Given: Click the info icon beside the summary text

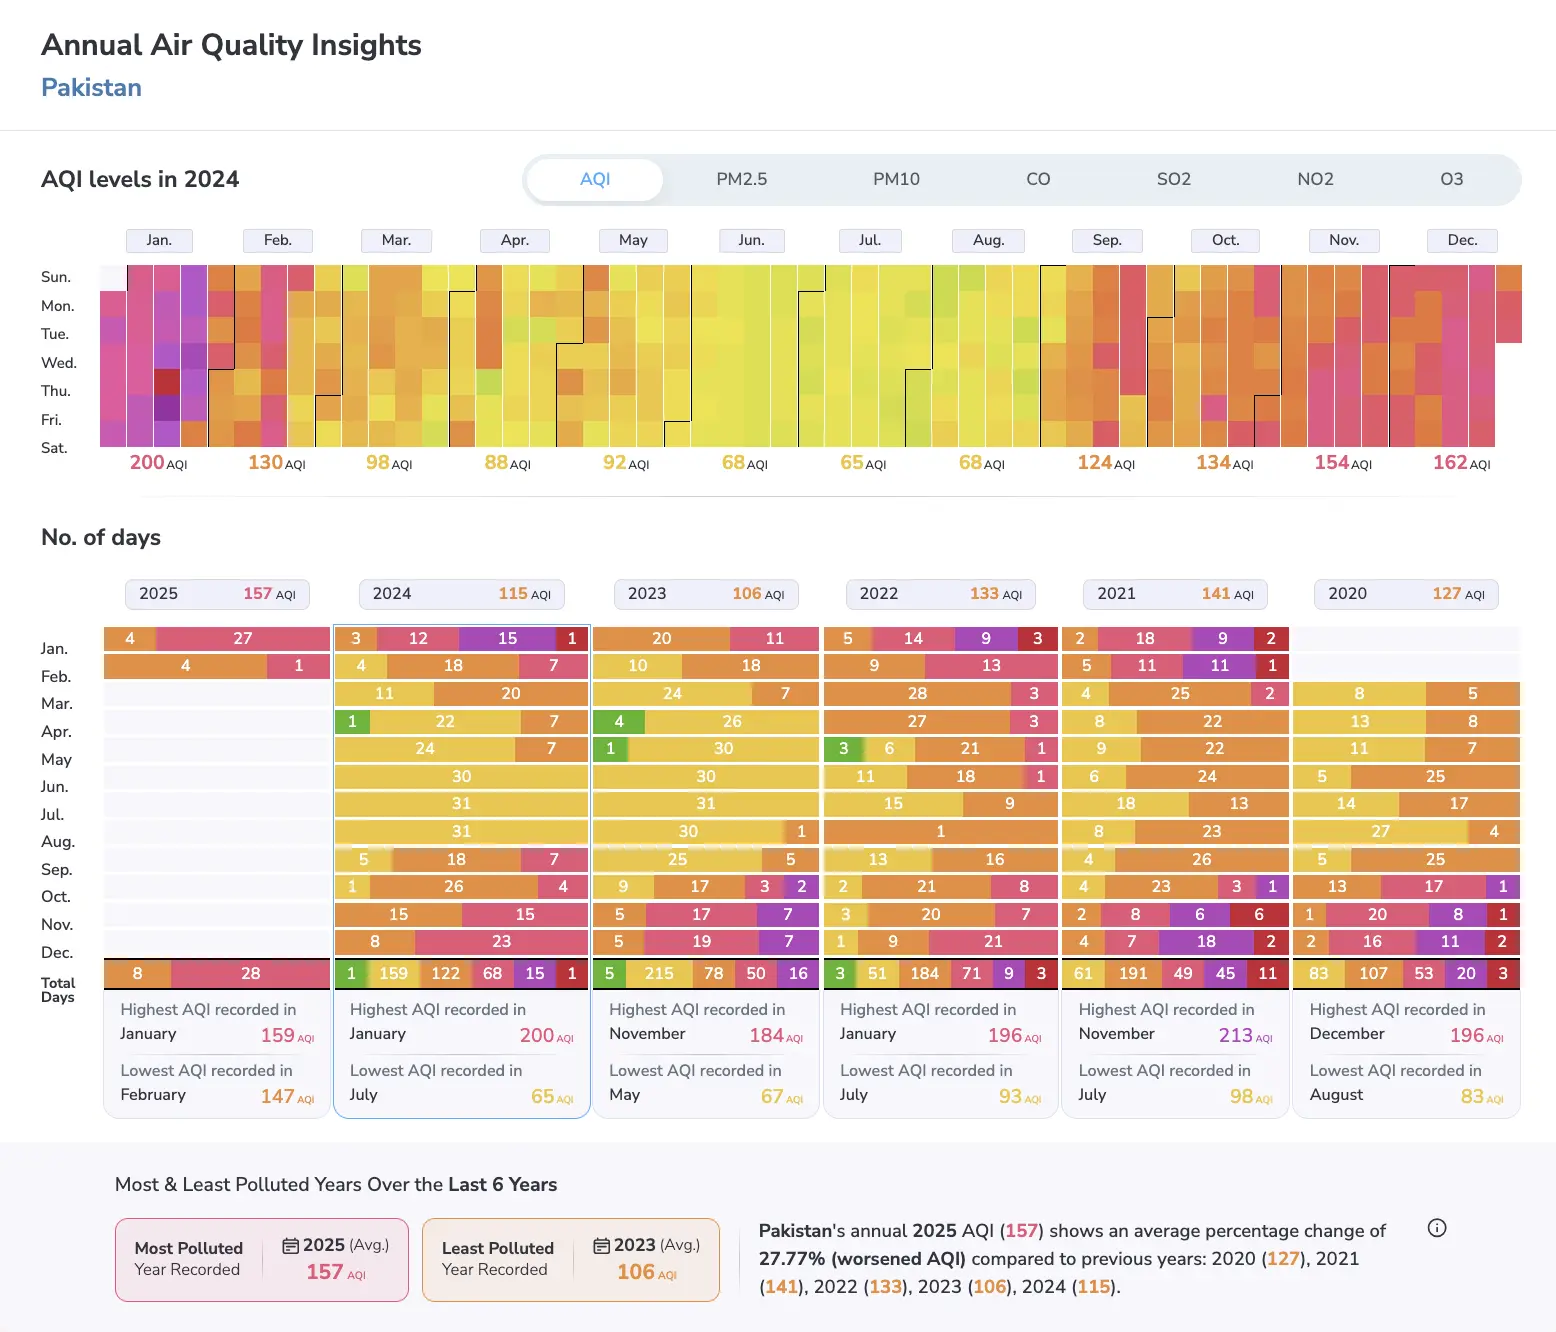Looking at the screenshot, I should (x=1437, y=1228).
